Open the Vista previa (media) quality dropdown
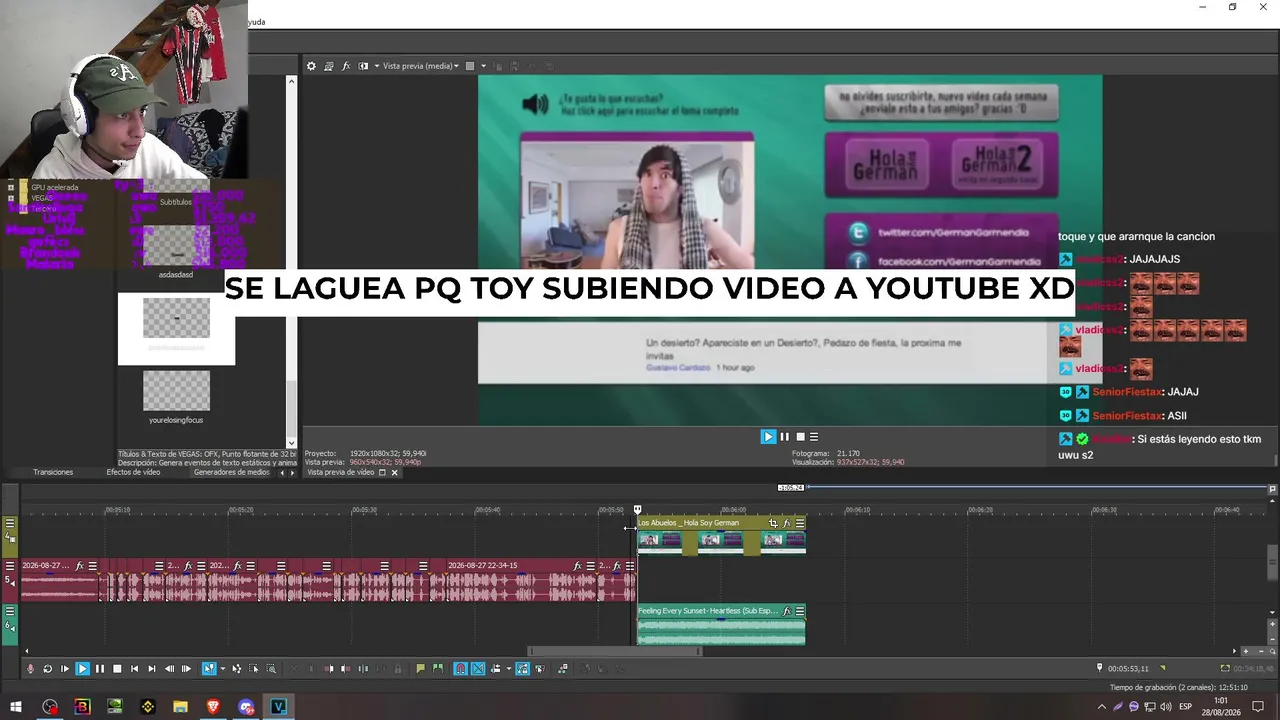This screenshot has width=1280, height=720. click(x=421, y=66)
